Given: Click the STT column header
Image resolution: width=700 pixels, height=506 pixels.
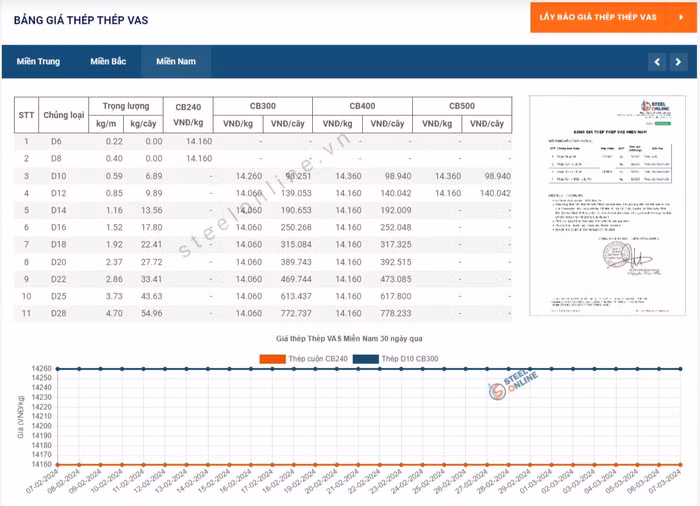Looking at the screenshot, I should (x=27, y=114).
